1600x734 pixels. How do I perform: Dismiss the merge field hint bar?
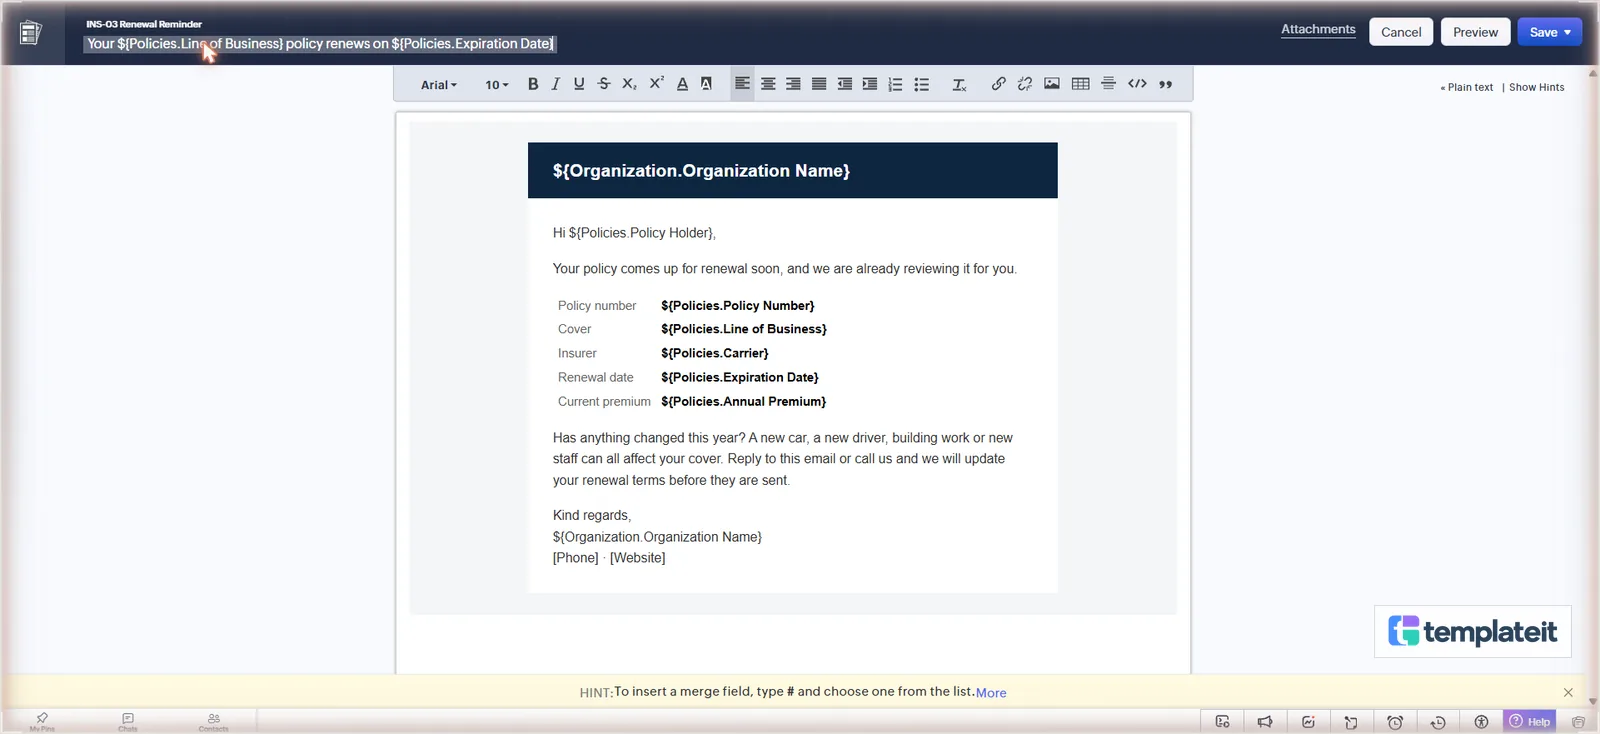click(1568, 692)
